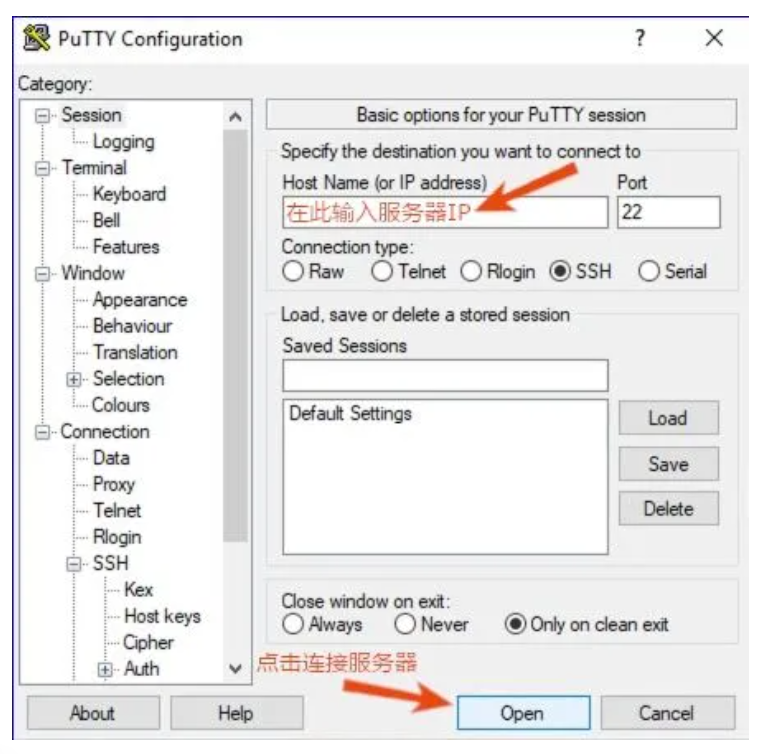Expand the Selection tree node

pyautogui.click(x=74, y=379)
